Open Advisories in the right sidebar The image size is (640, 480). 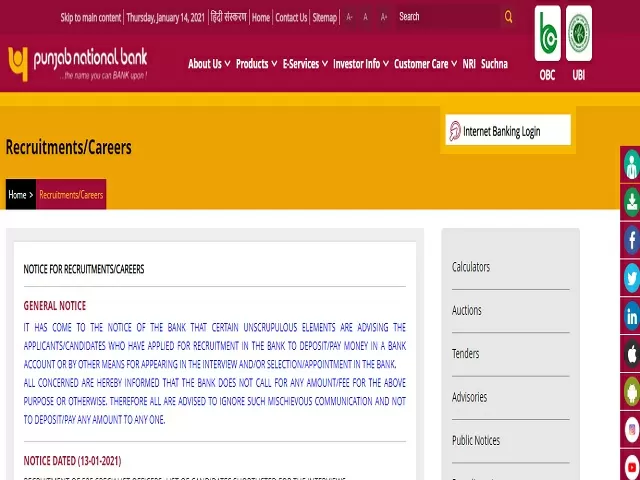coord(469,397)
